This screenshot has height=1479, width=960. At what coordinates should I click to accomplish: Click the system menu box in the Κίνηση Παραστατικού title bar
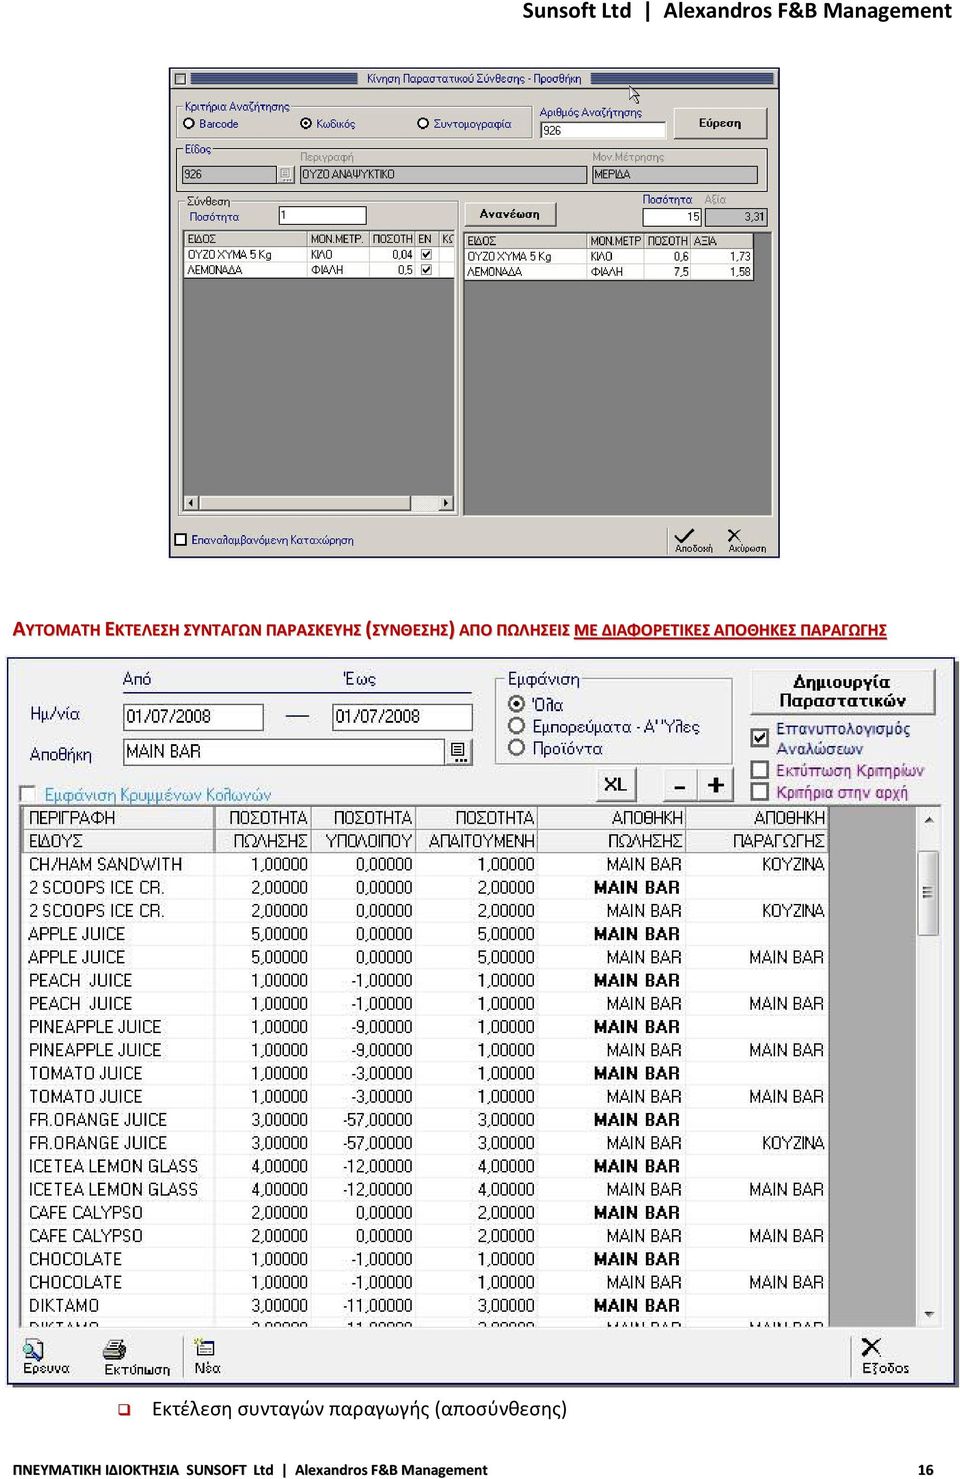(180, 78)
